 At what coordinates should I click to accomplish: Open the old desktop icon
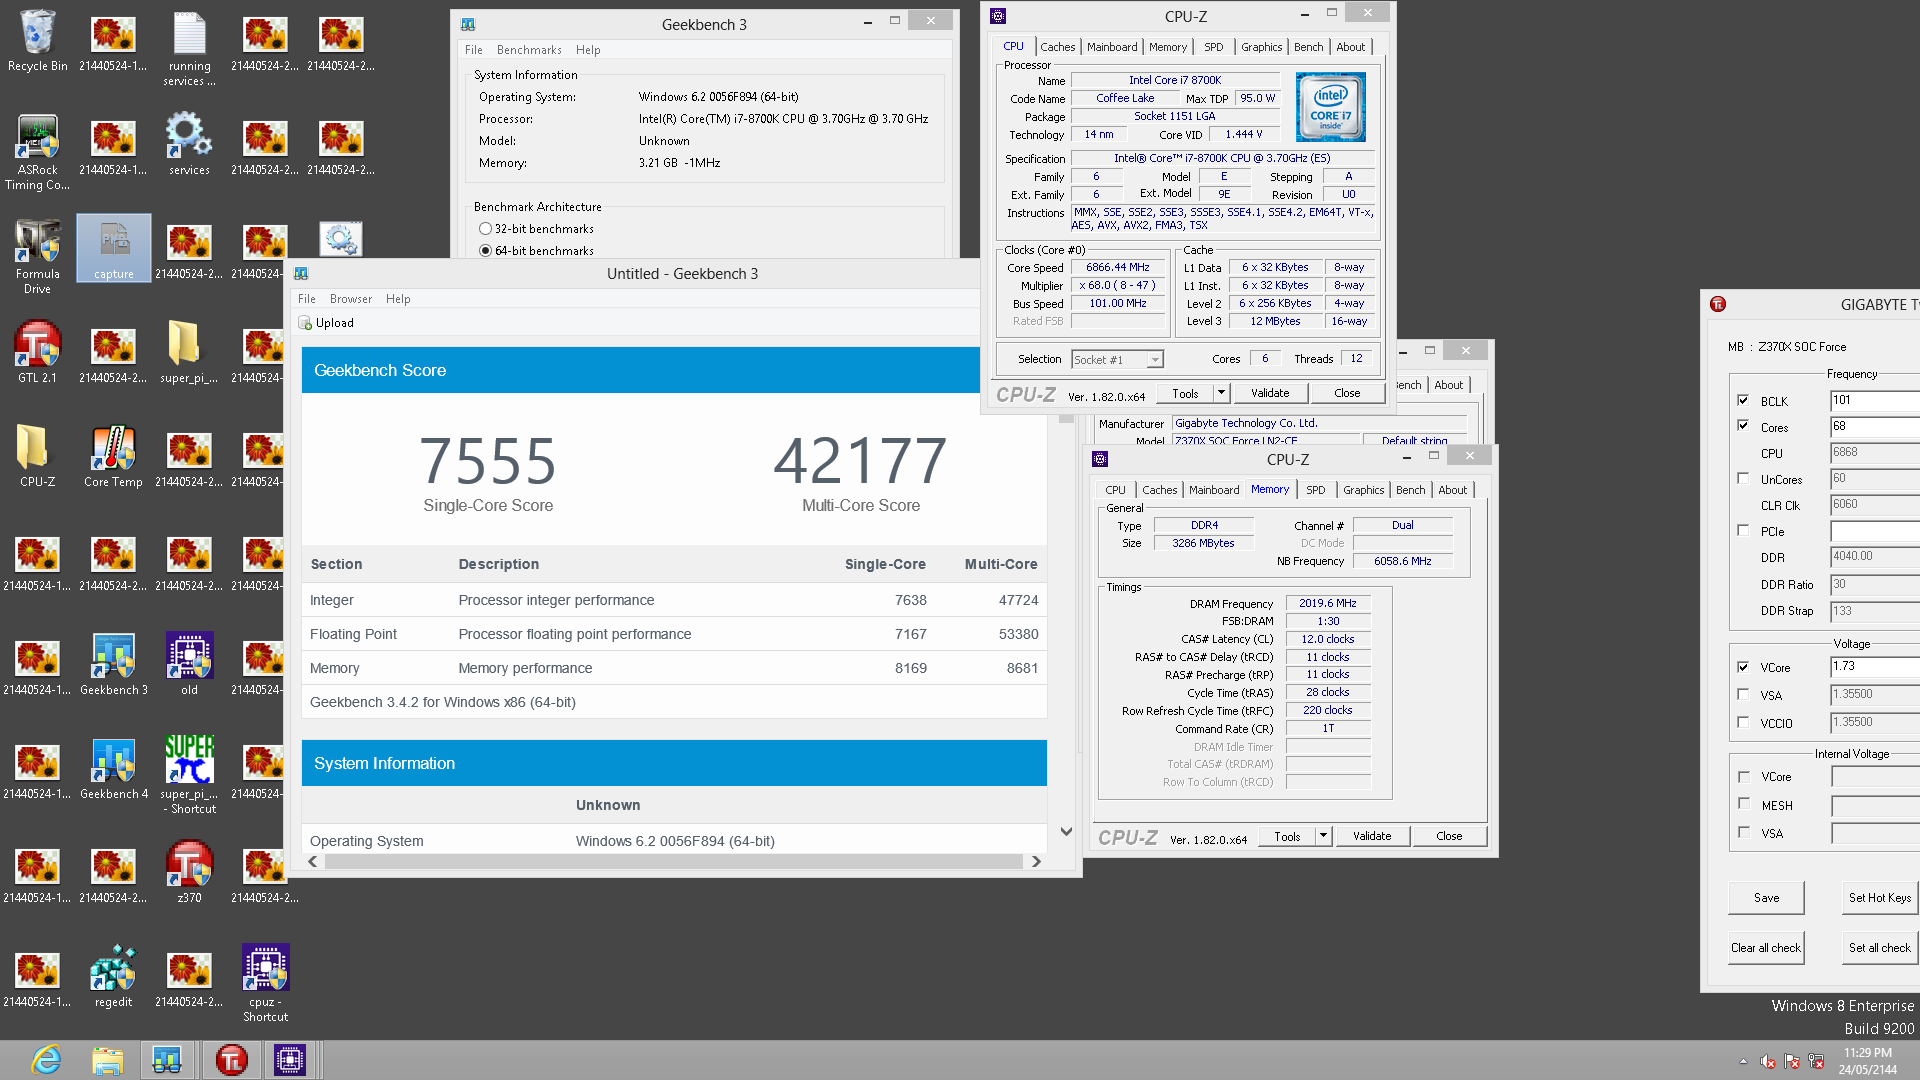click(x=189, y=664)
